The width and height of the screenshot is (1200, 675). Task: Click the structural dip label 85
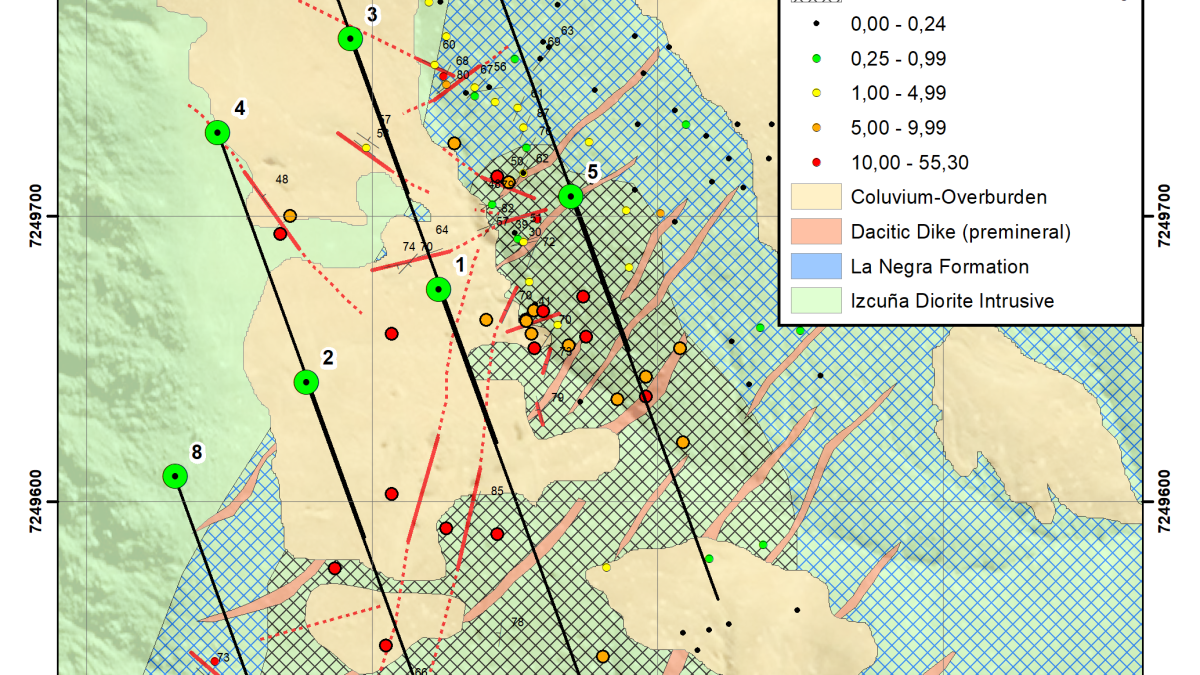click(x=497, y=491)
